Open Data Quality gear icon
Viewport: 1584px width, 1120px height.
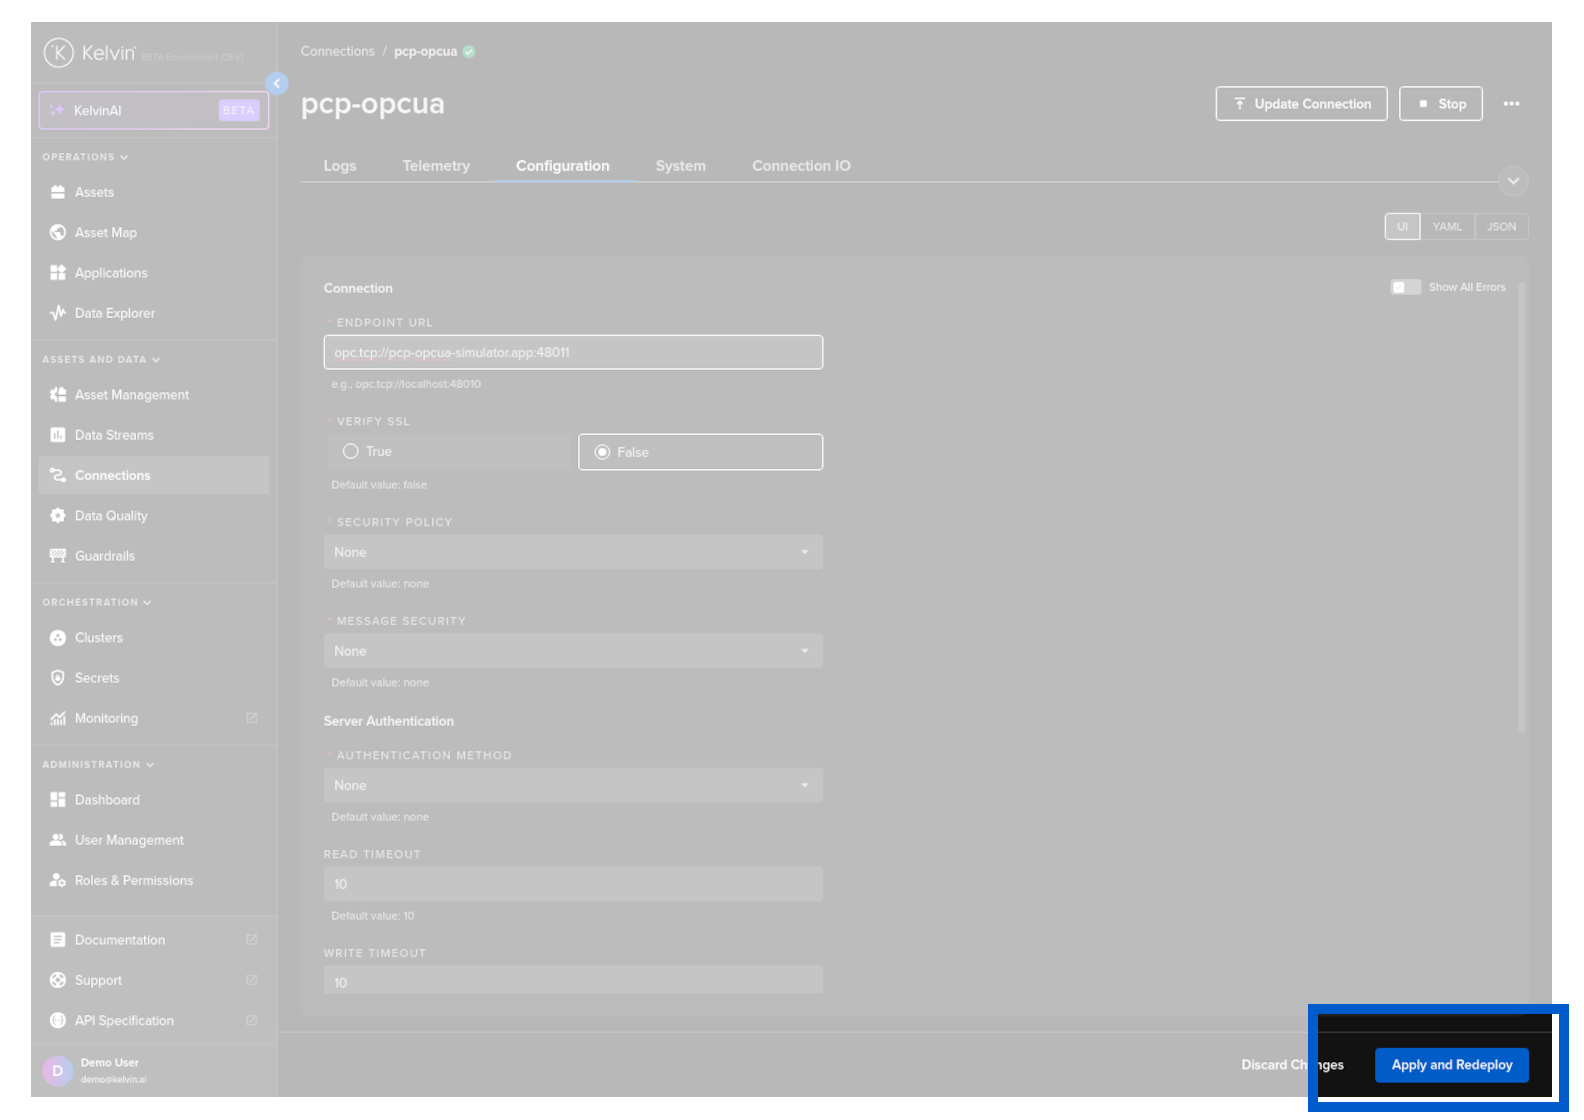coord(58,516)
